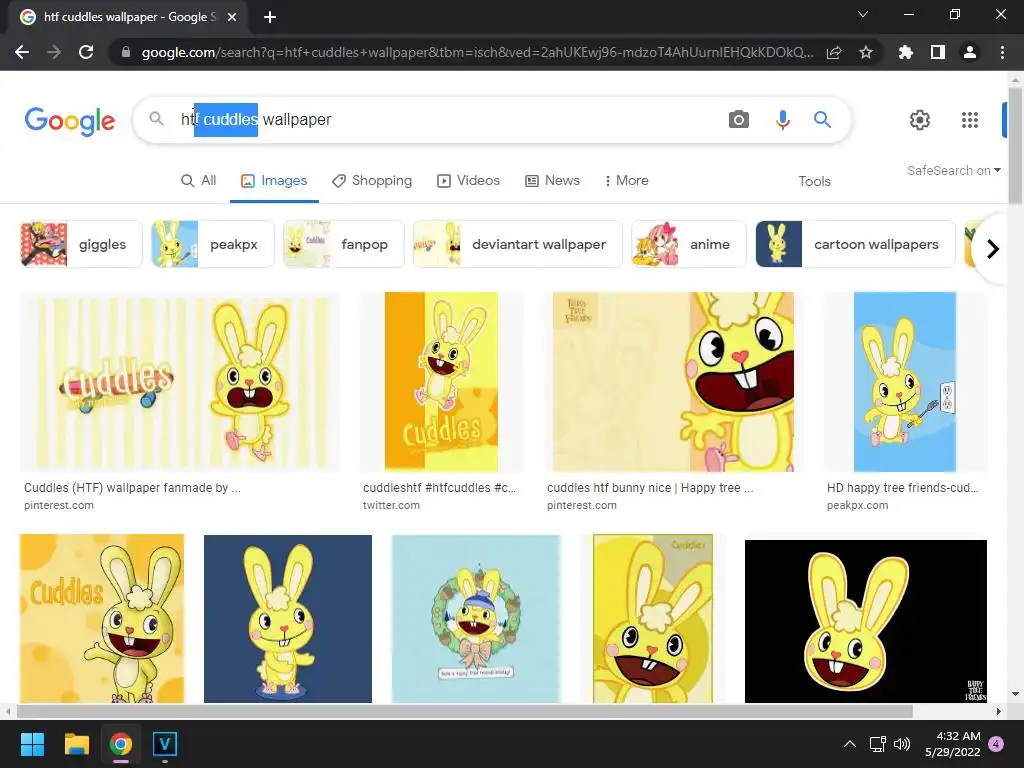This screenshot has width=1024, height=768.
Task: Click the Google logo
Action: pos(69,121)
